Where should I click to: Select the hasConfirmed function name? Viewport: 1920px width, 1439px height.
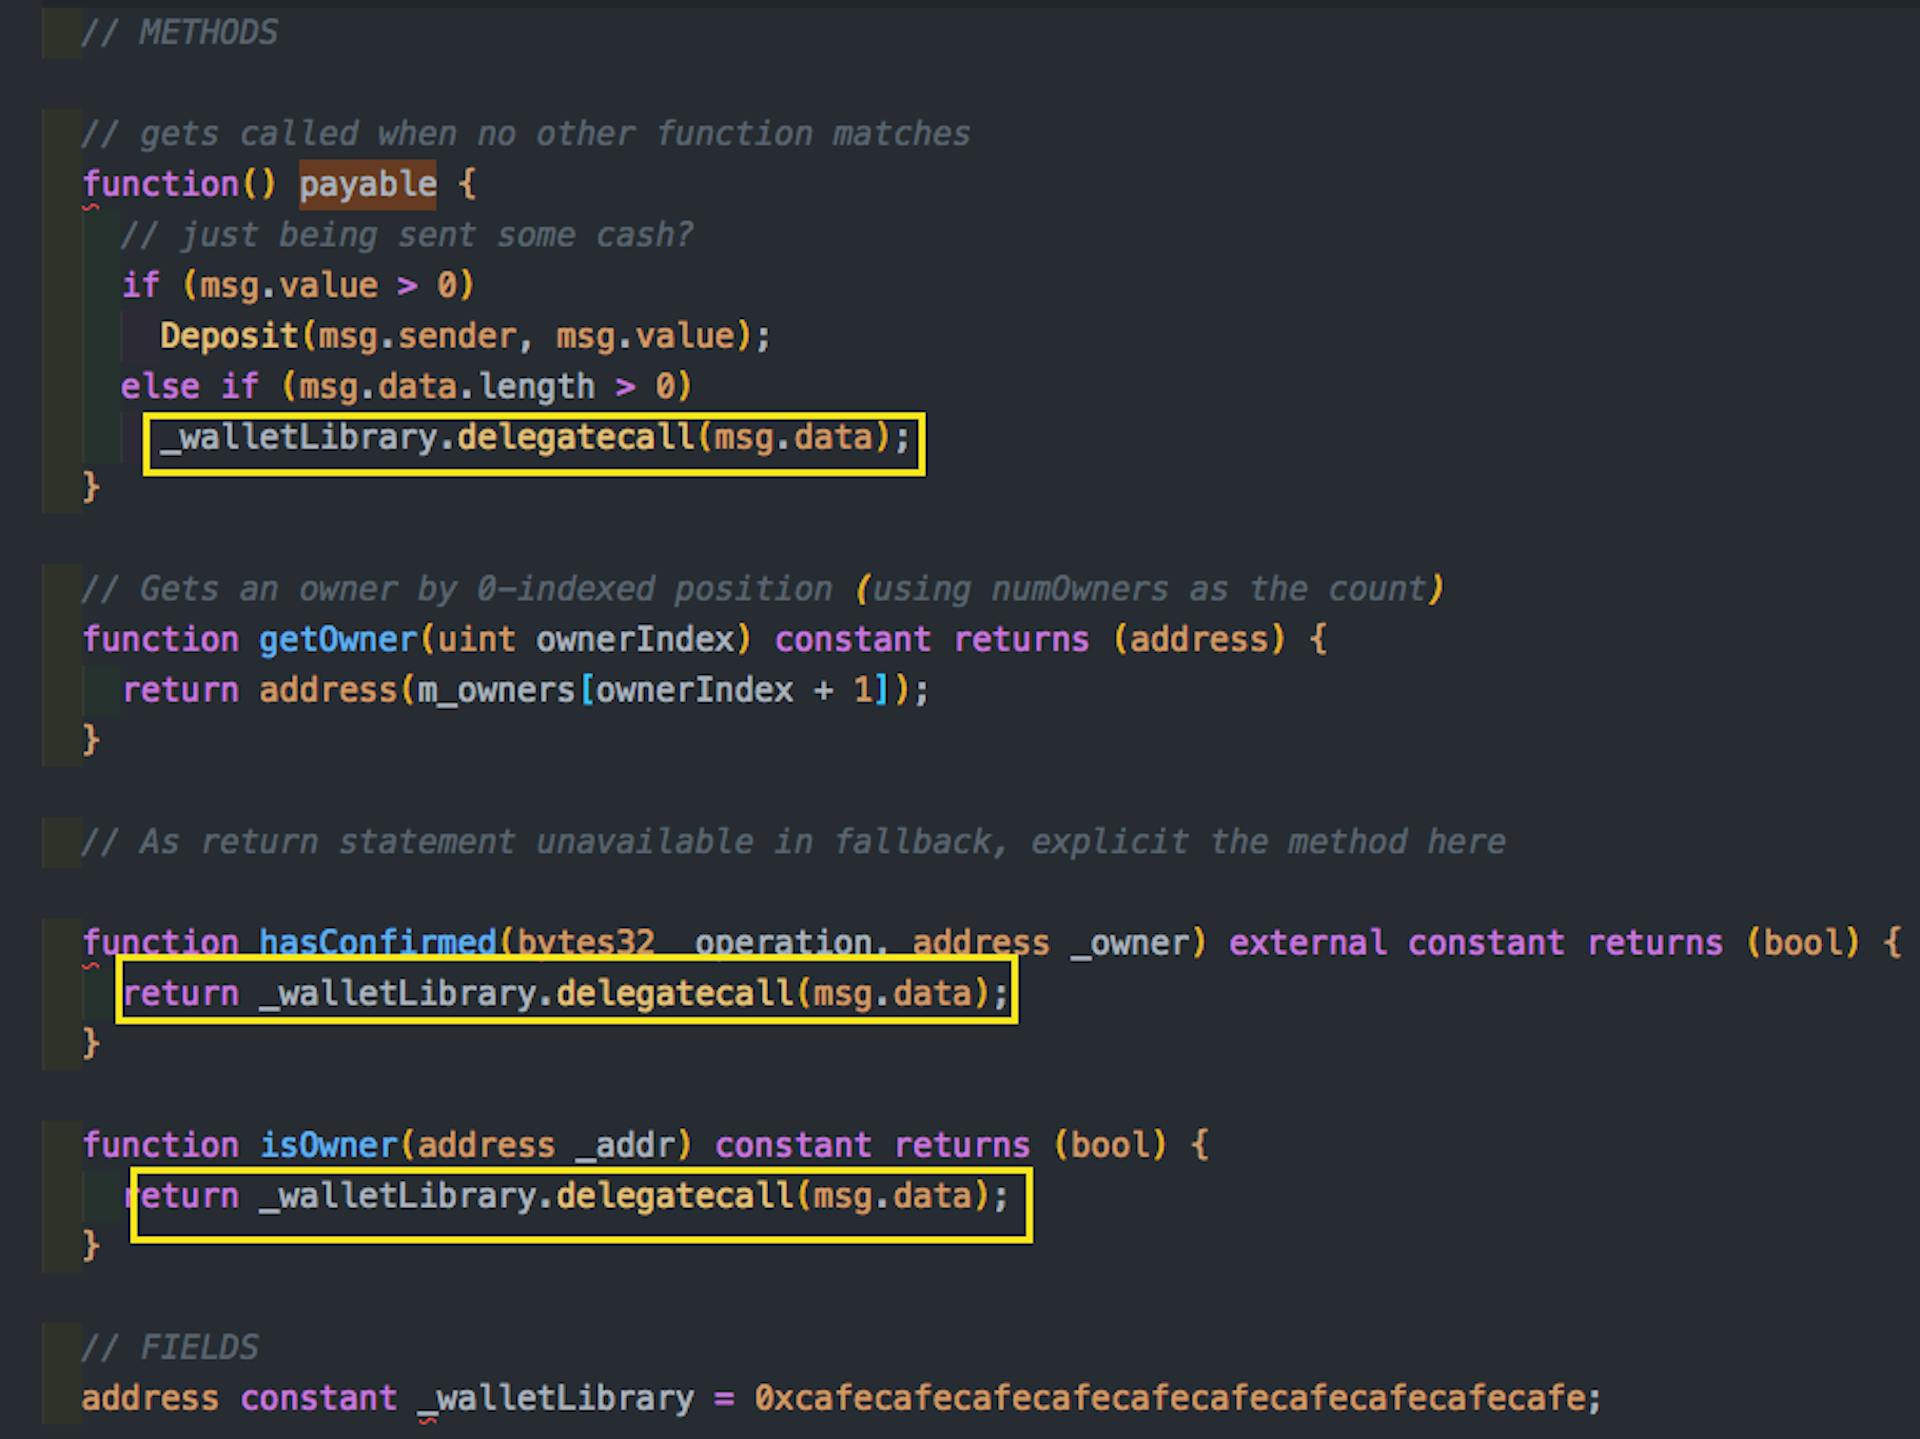378,942
